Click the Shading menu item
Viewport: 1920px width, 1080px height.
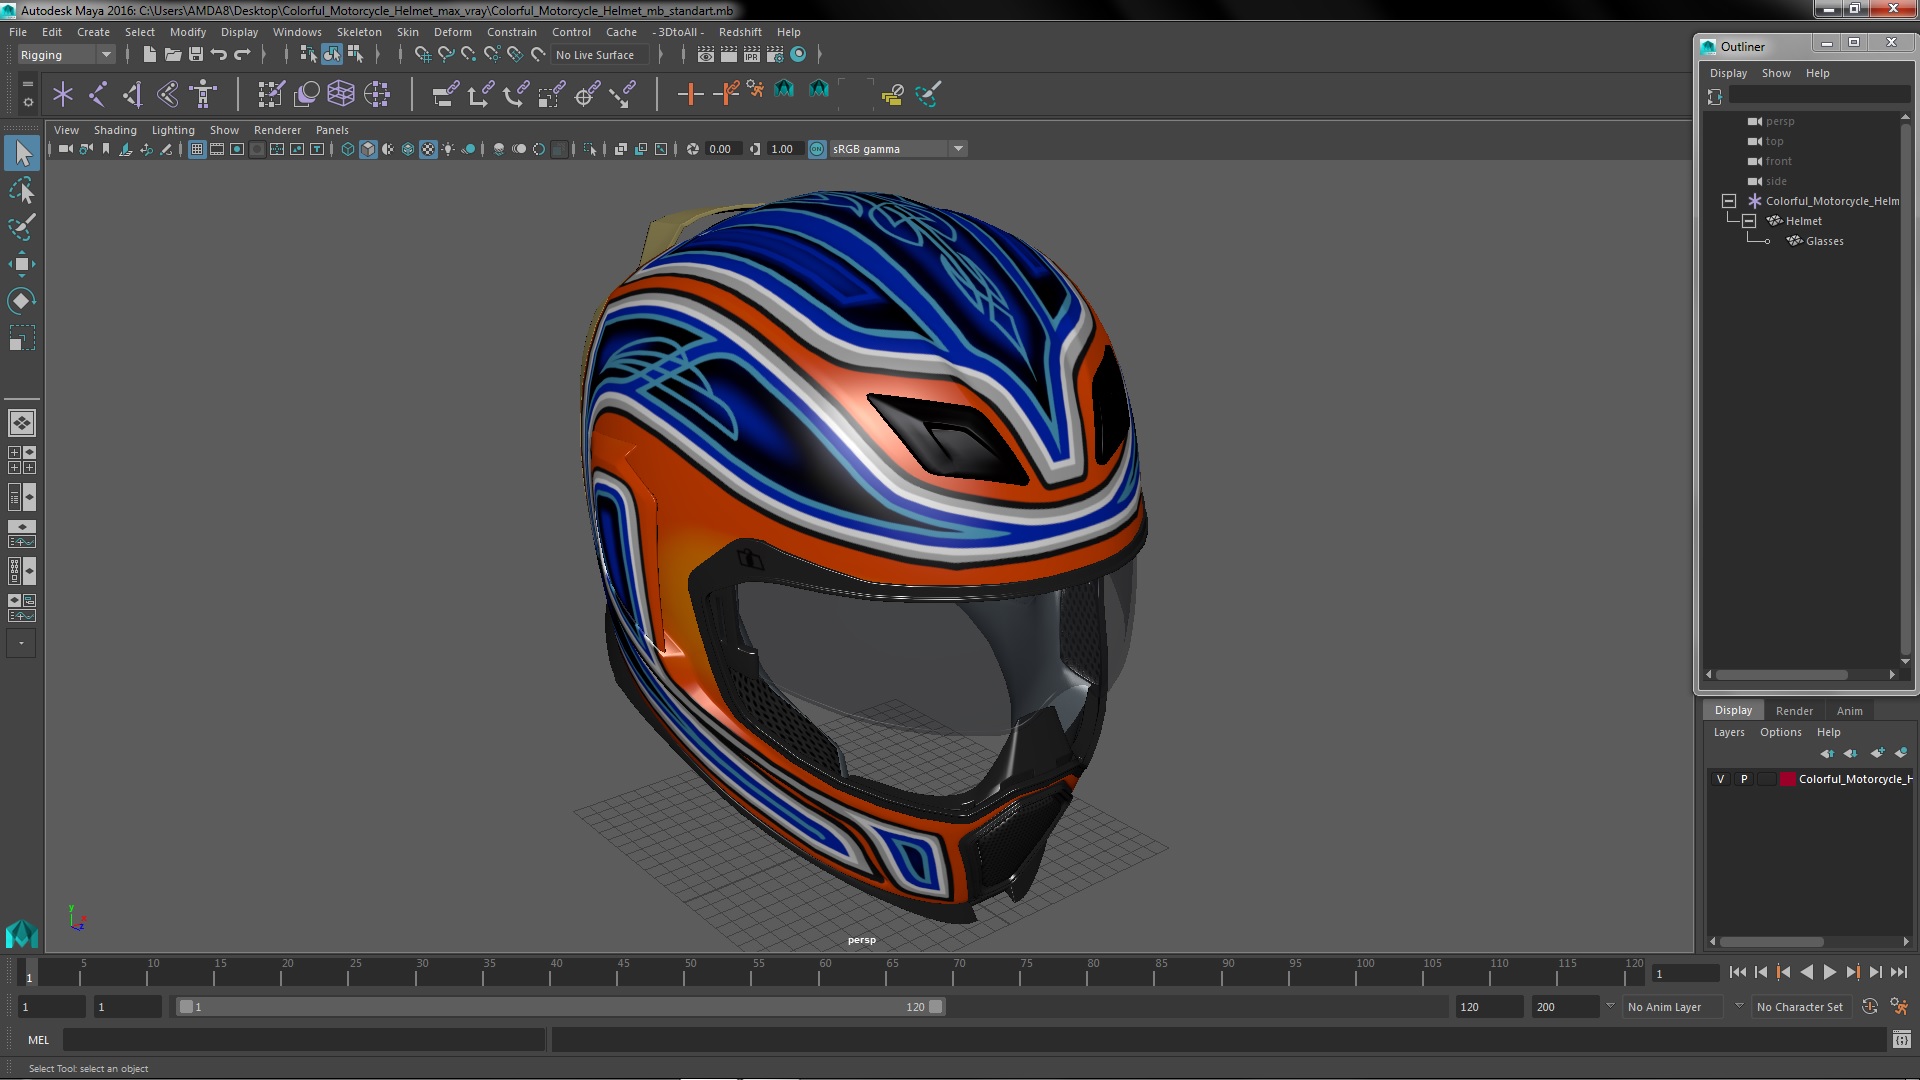(x=113, y=129)
